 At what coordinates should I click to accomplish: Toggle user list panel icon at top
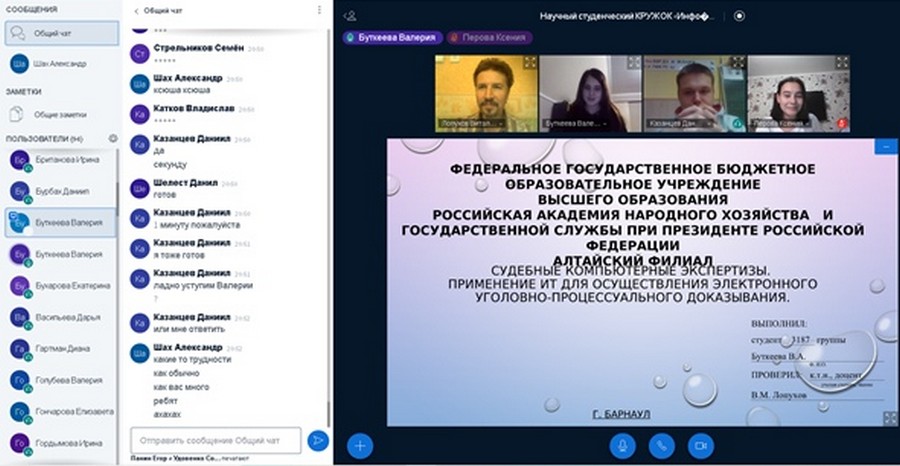click(x=350, y=16)
